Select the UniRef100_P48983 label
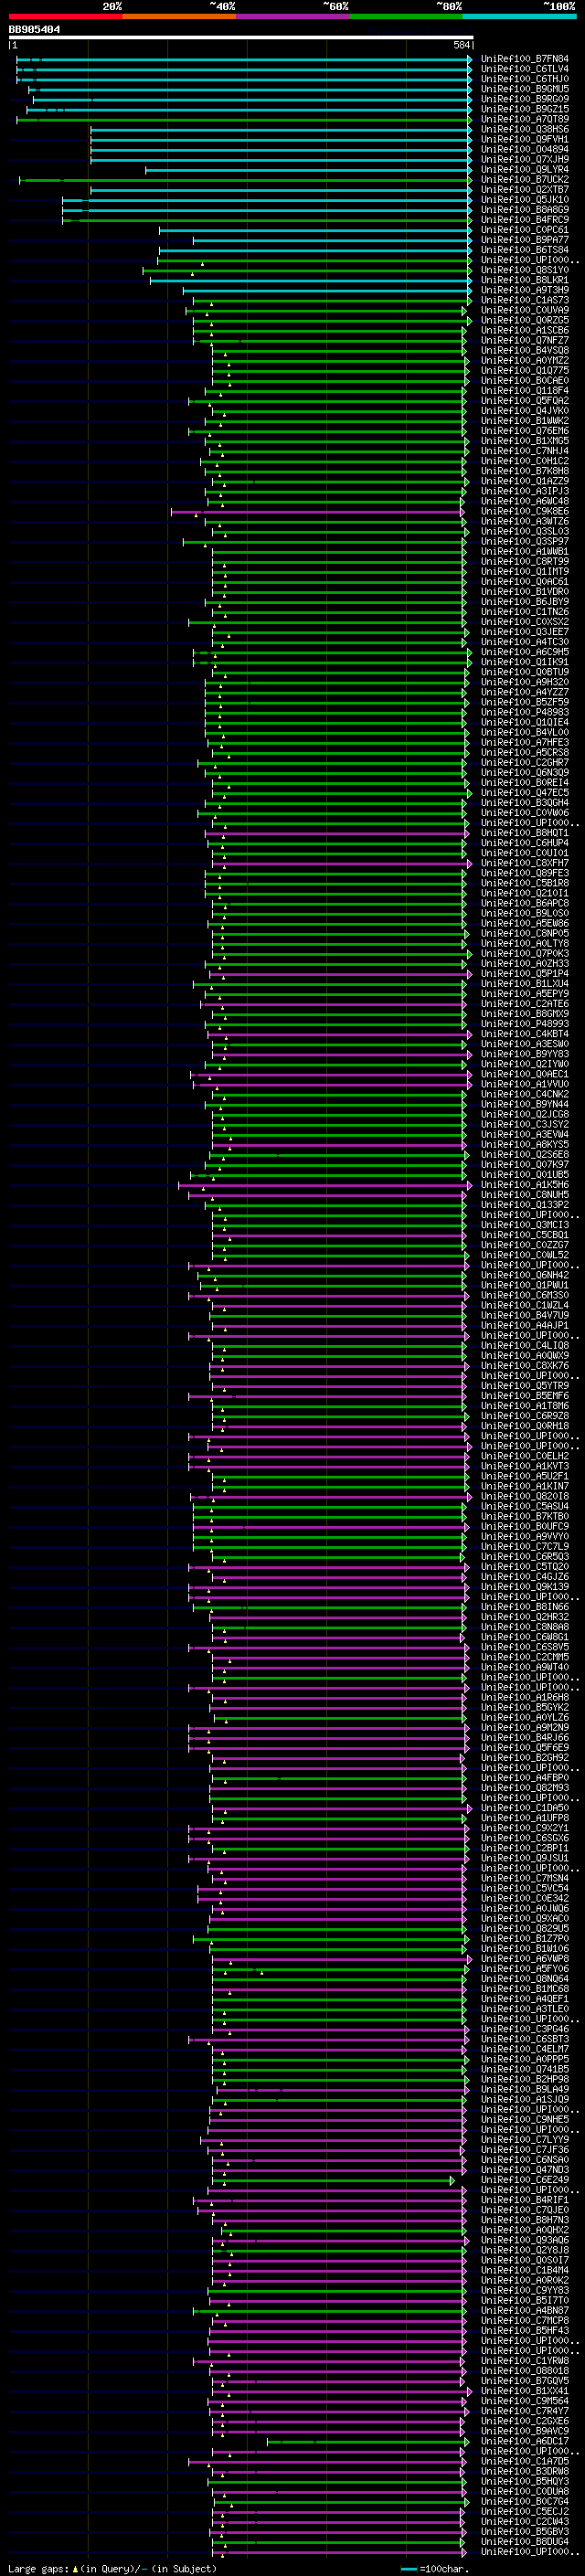The width and height of the screenshot is (585, 2576). (x=525, y=712)
